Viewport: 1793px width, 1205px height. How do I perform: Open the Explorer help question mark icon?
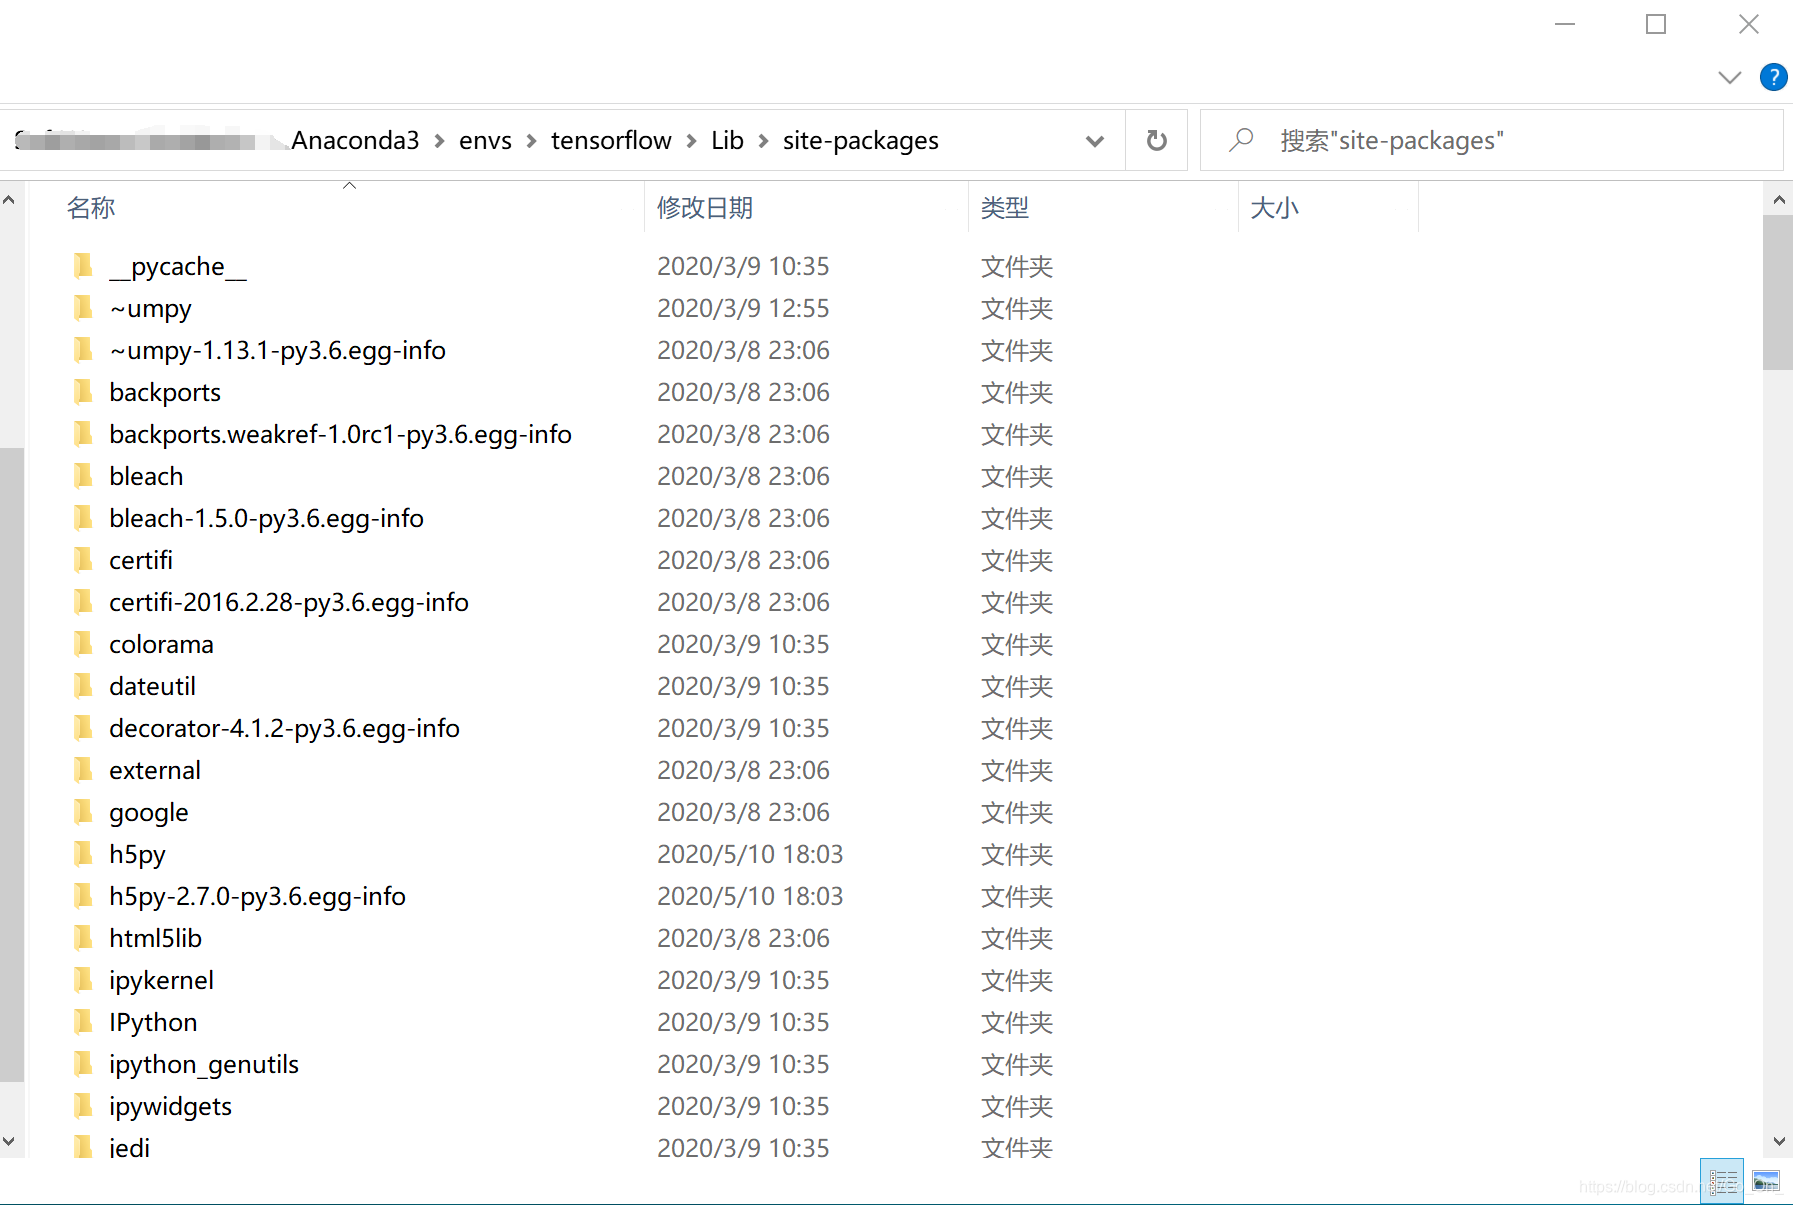1773,77
